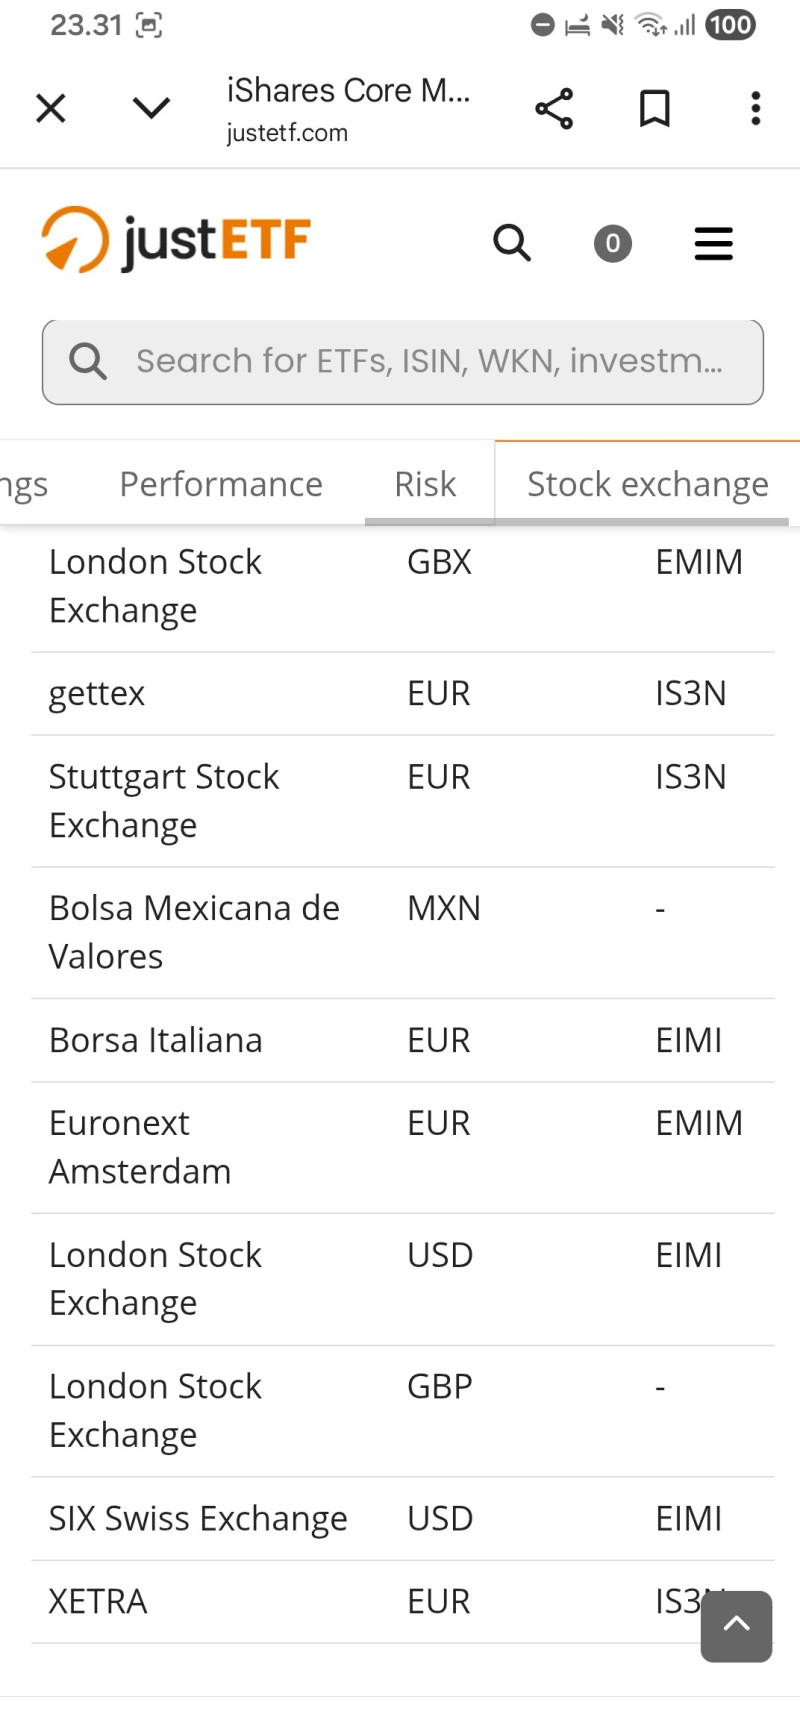Bookmark this page with the bookmark icon

655,108
